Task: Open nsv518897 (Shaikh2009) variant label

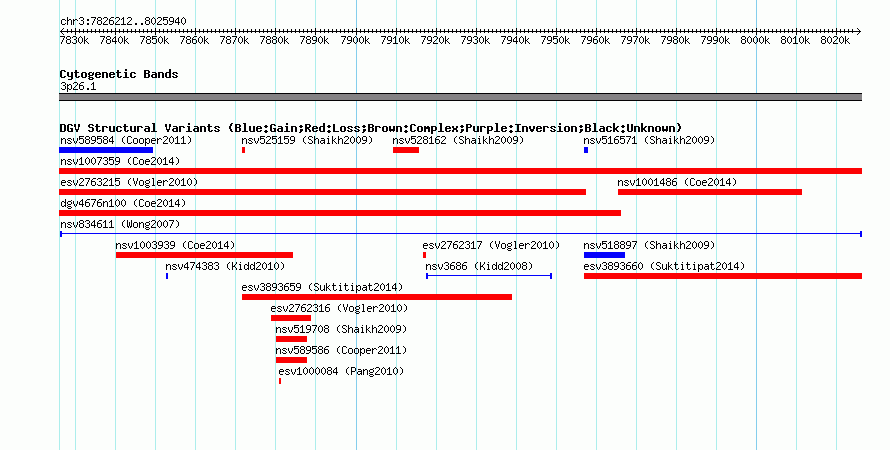Action: [x=649, y=245]
